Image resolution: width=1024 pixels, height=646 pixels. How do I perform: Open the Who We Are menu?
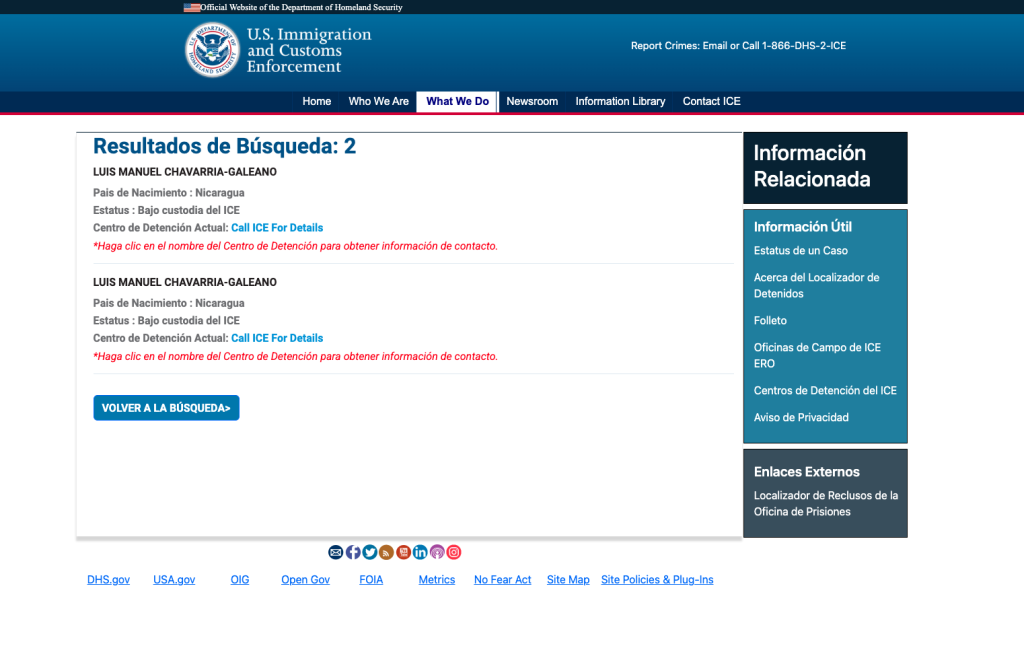coord(379,101)
